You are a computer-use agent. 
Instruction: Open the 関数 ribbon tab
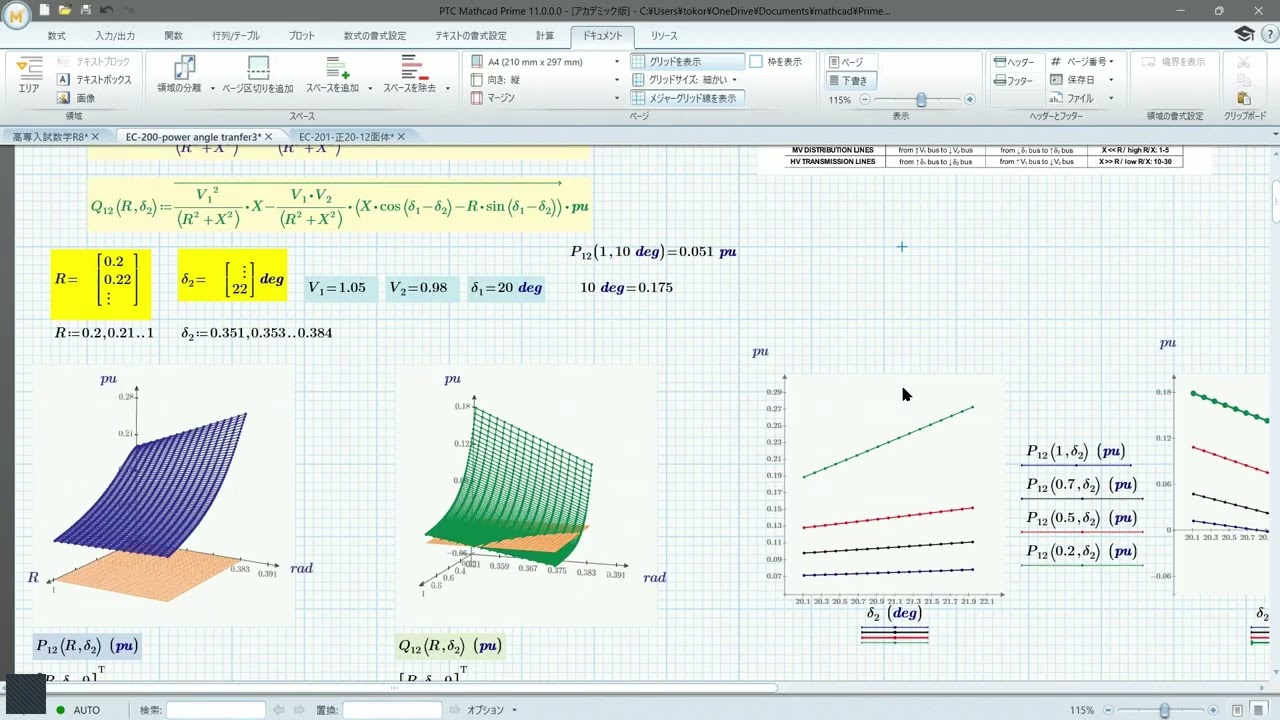[174, 36]
